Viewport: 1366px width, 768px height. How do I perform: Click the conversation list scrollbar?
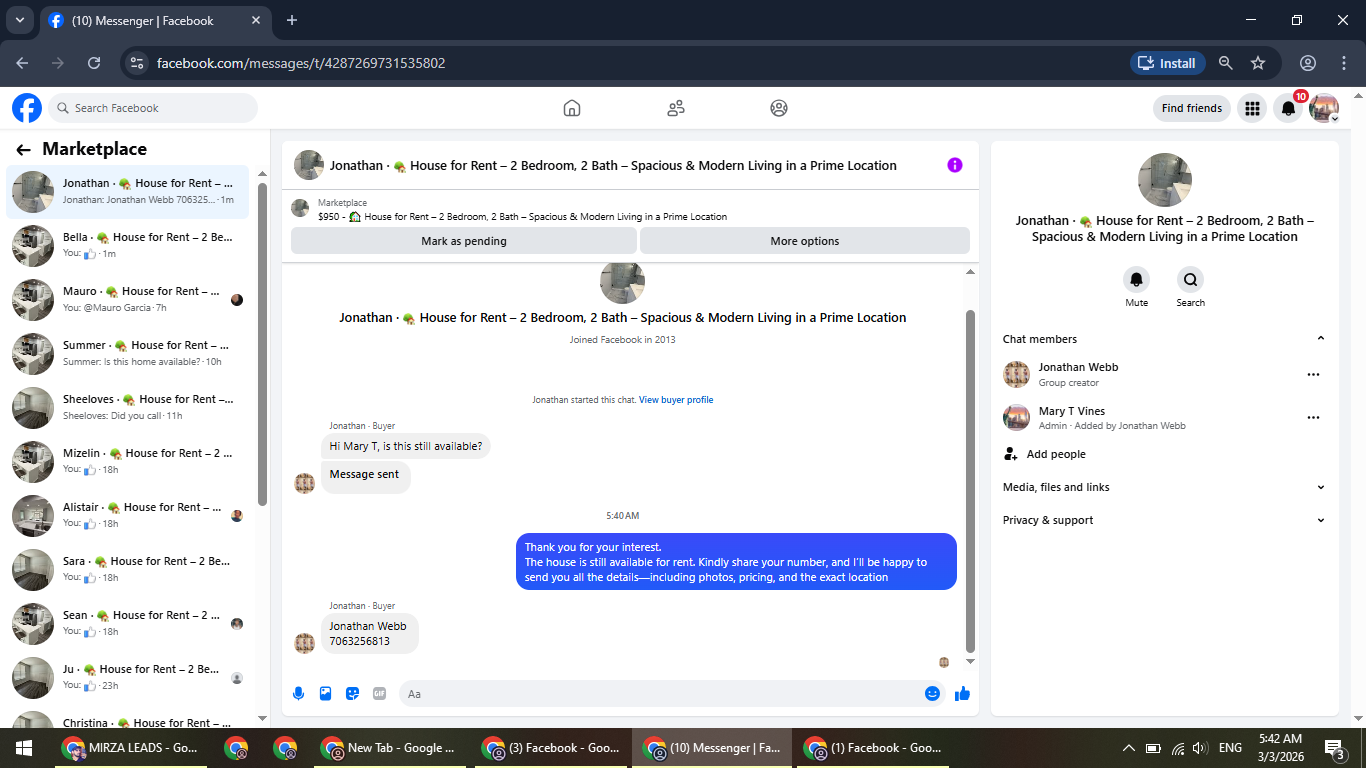262,345
